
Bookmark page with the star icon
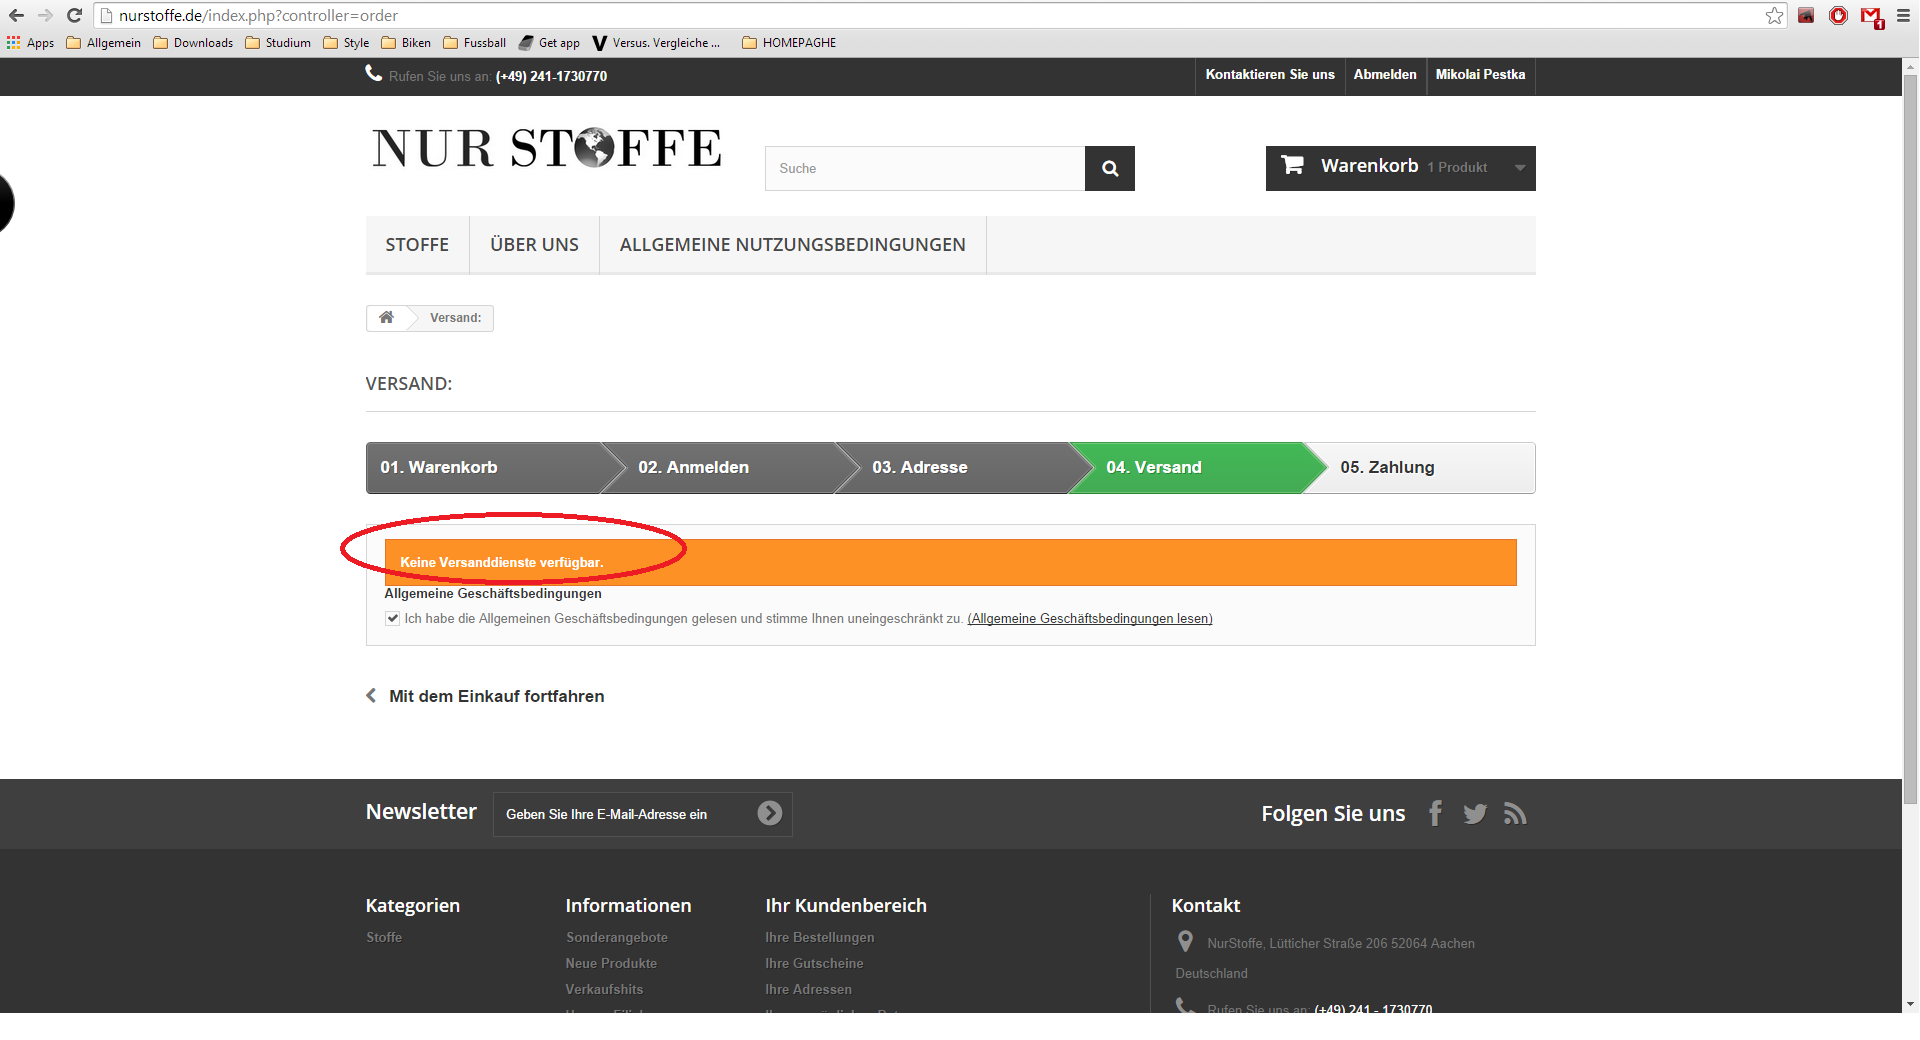click(x=1774, y=15)
